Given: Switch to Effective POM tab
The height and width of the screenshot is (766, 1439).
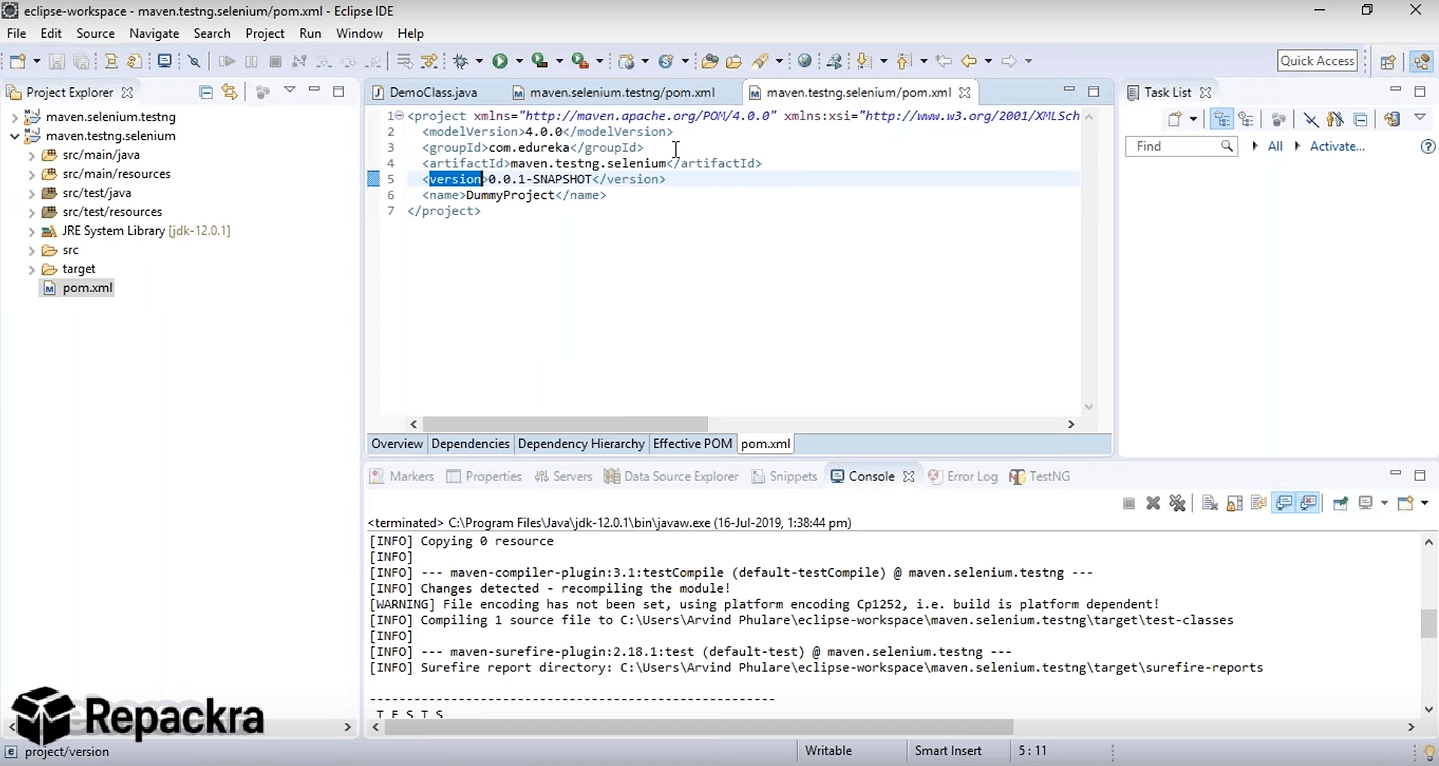Looking at the screenshot, I should point(693,444).
